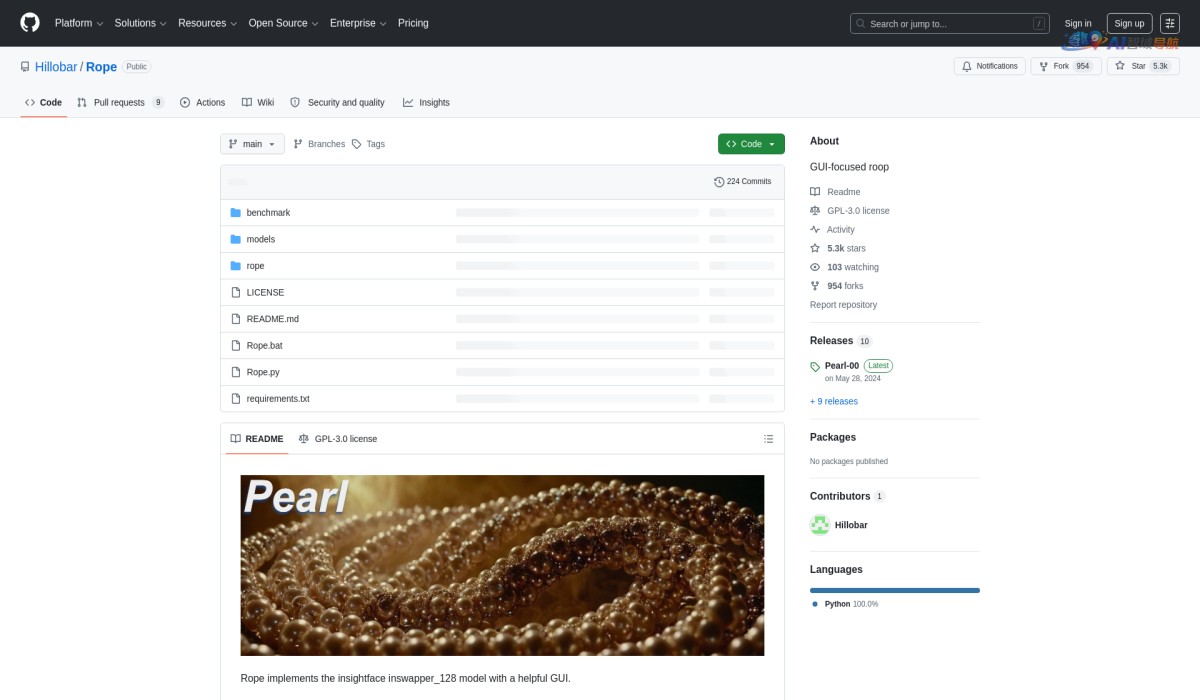The width and height of the screenshot is (1200, 700).
Task: Click the + 9 releases link
Action: [x=834, y=401]
